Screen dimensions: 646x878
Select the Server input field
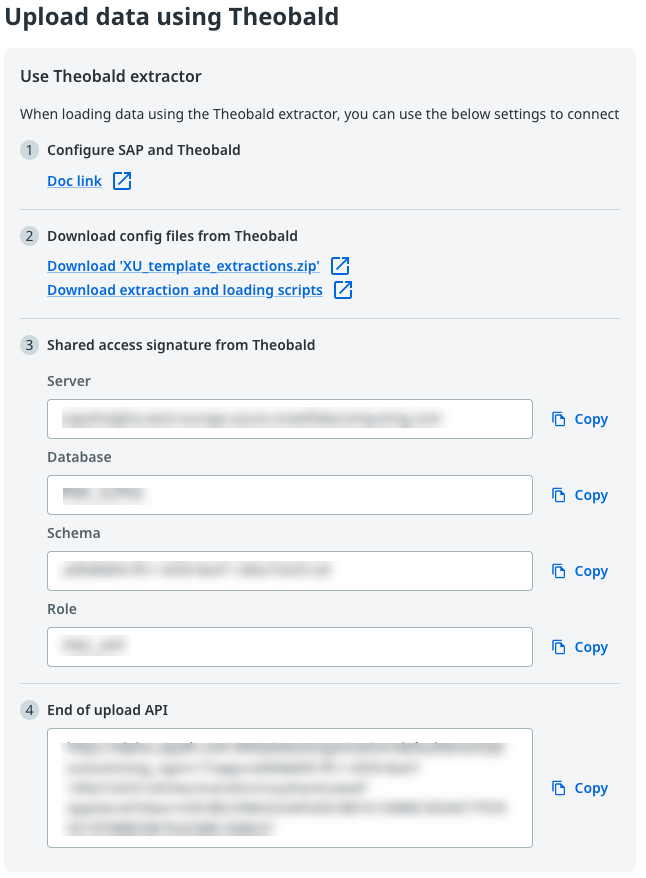[290, 419]
